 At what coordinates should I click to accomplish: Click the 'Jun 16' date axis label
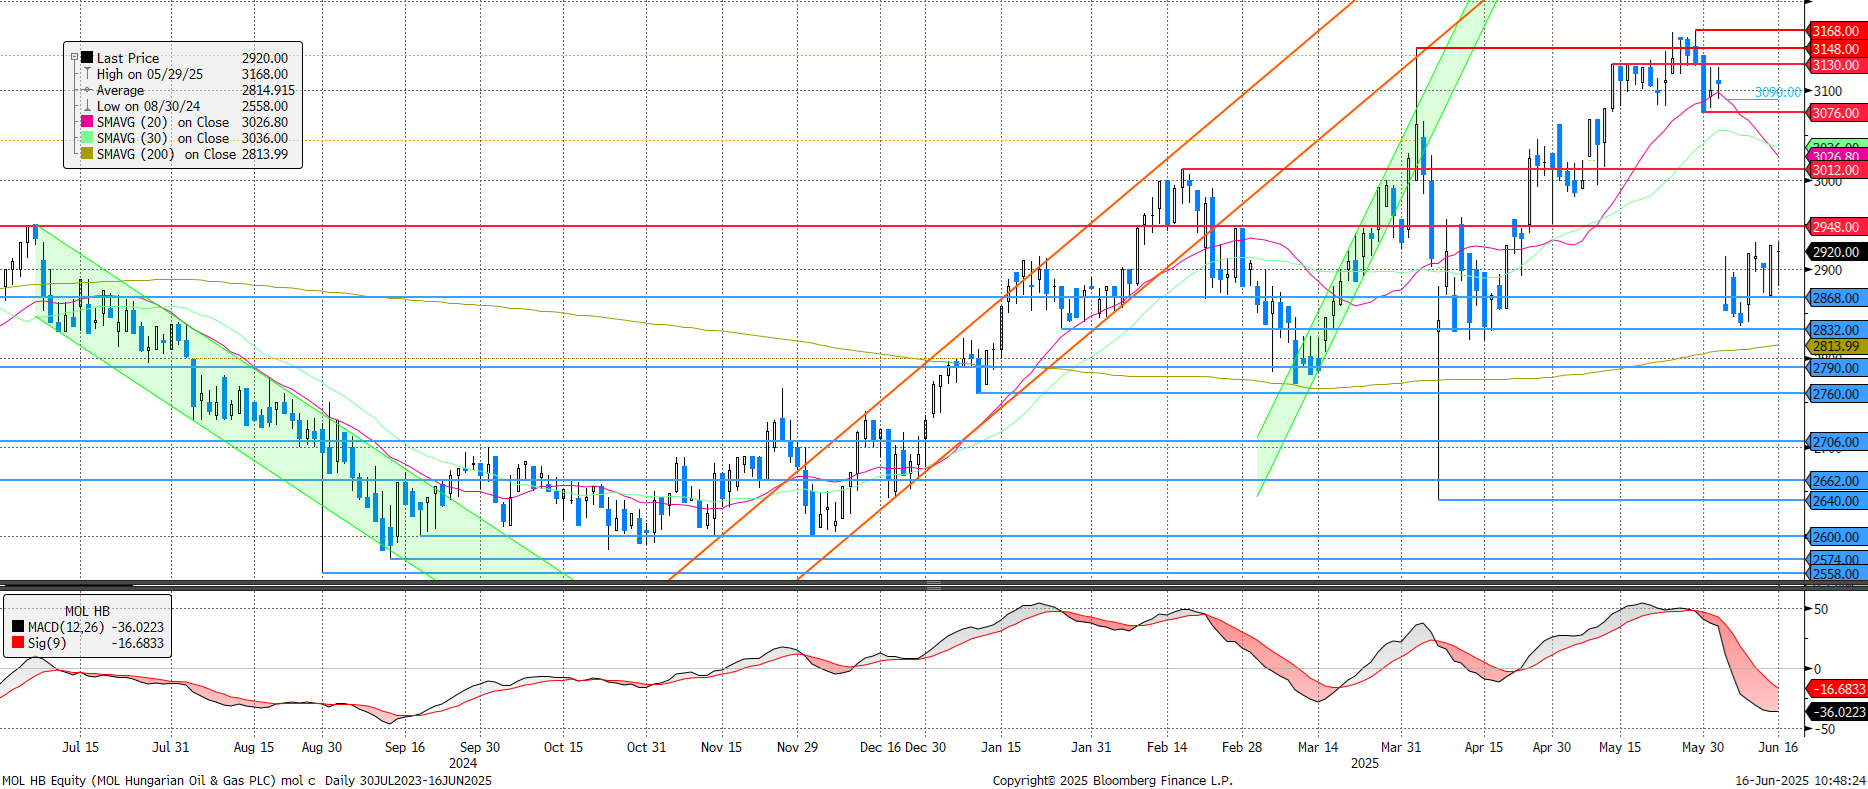click(1778, 747)
